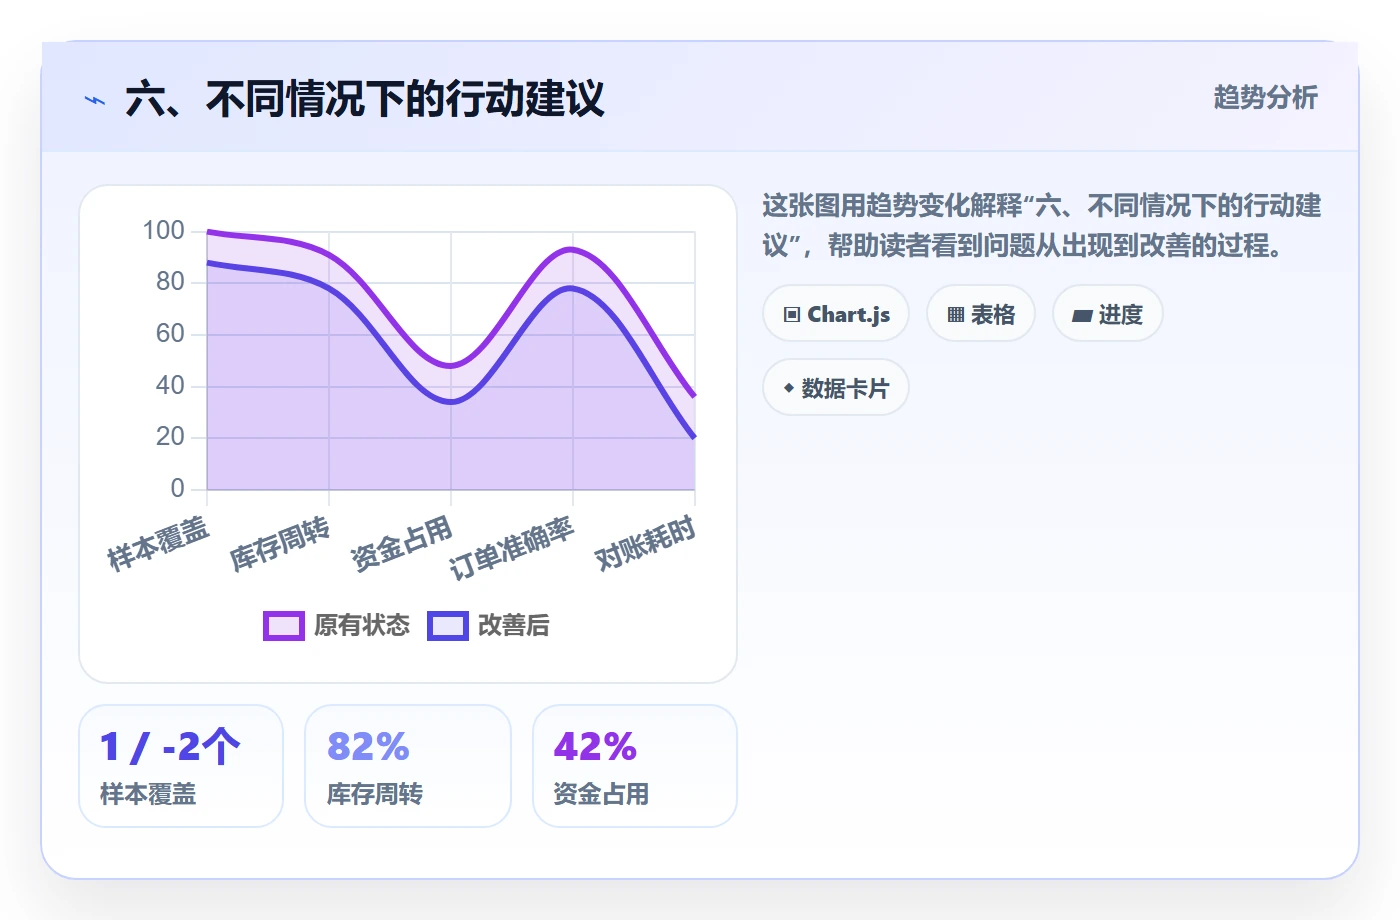Click the grid icon in the 表格 tag
Screen dimensions: 1400x920
[956, 314]
